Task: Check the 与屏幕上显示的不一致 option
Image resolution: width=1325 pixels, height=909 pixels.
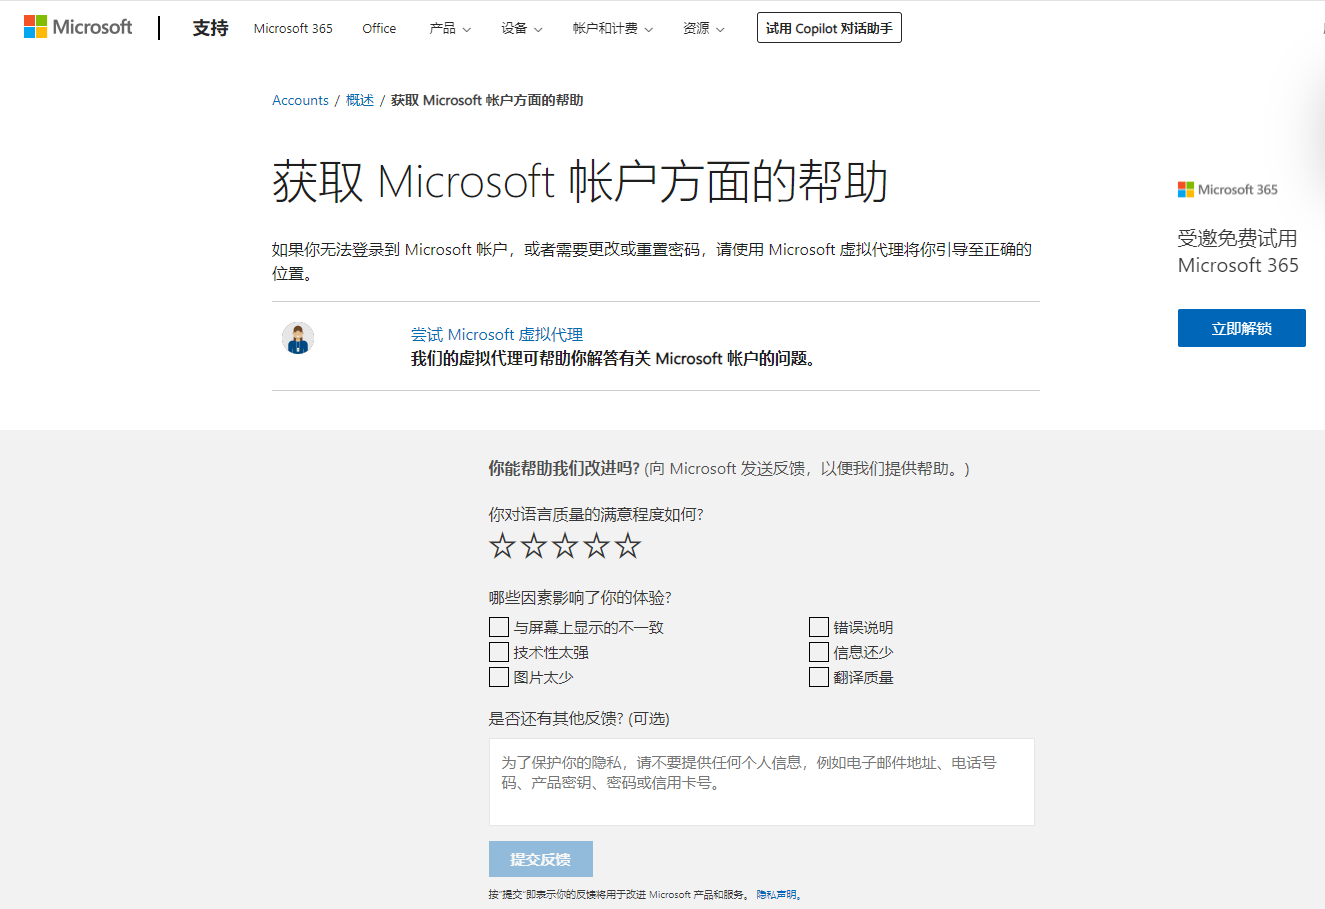Action: click(x=498, y=626)
